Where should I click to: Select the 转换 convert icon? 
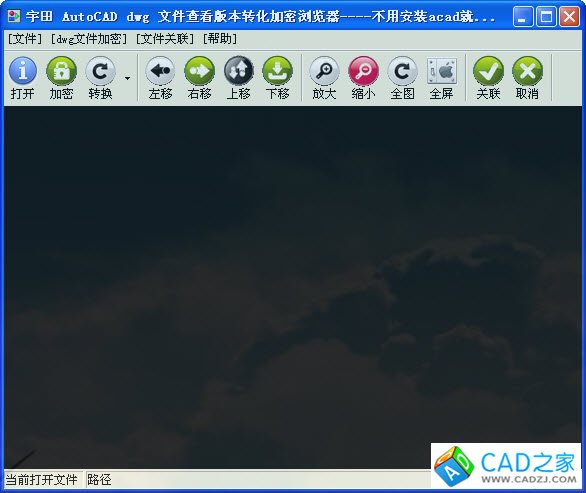coord(100,78)
